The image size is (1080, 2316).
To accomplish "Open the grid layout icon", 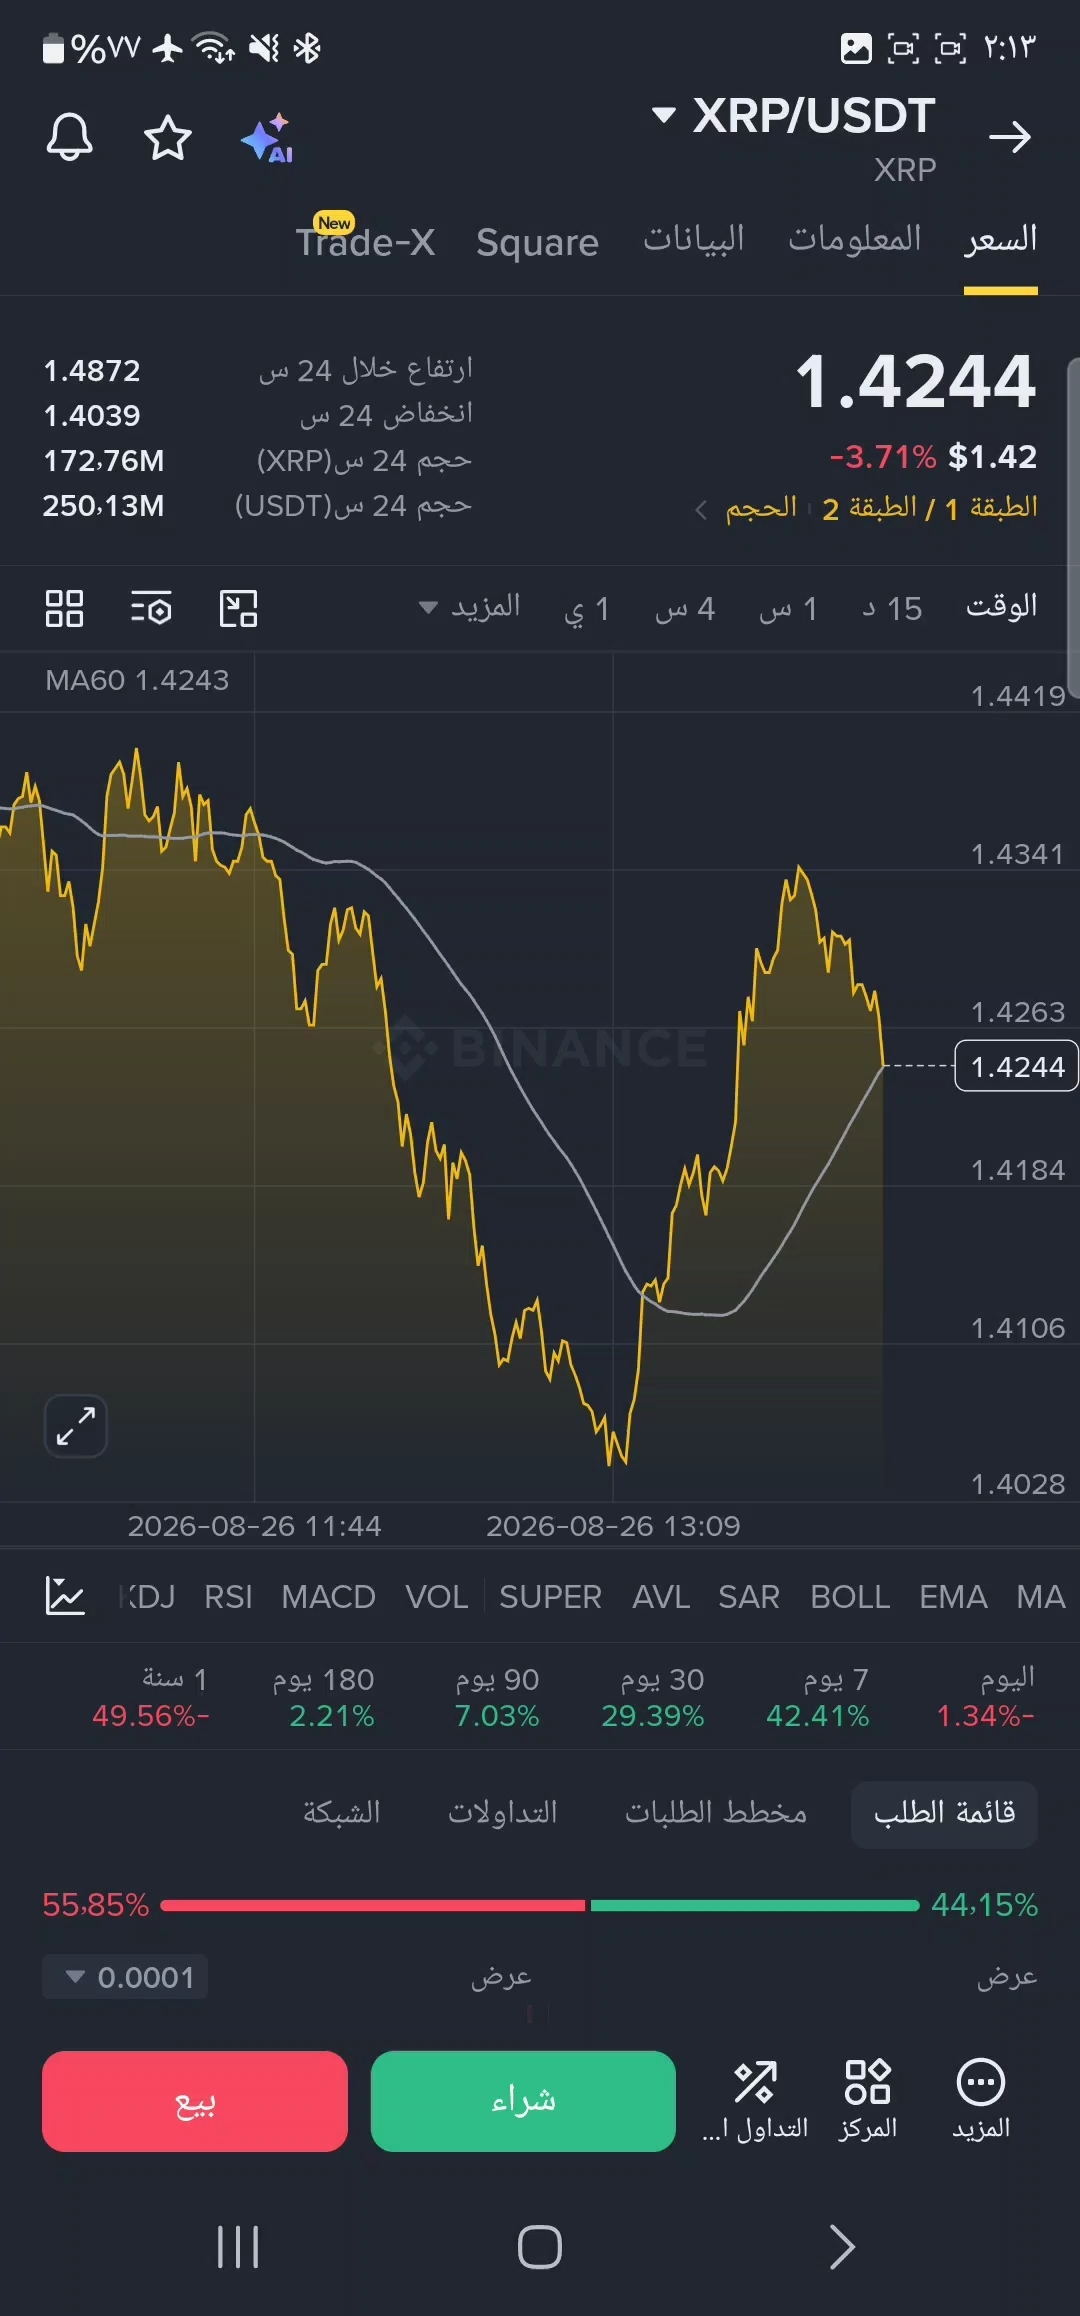I will click(64, 608).
